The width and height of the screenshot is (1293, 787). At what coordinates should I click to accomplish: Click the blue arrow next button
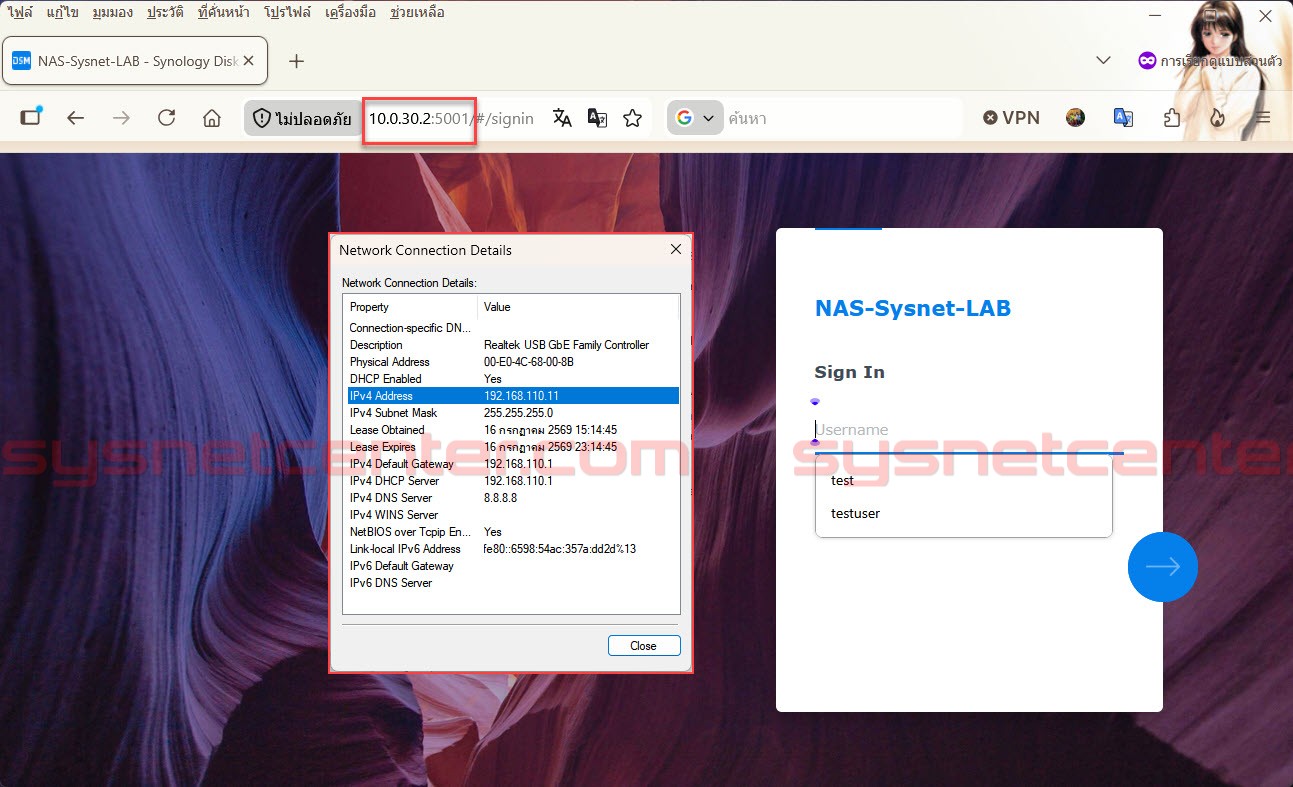click(x=1162, y=567)
